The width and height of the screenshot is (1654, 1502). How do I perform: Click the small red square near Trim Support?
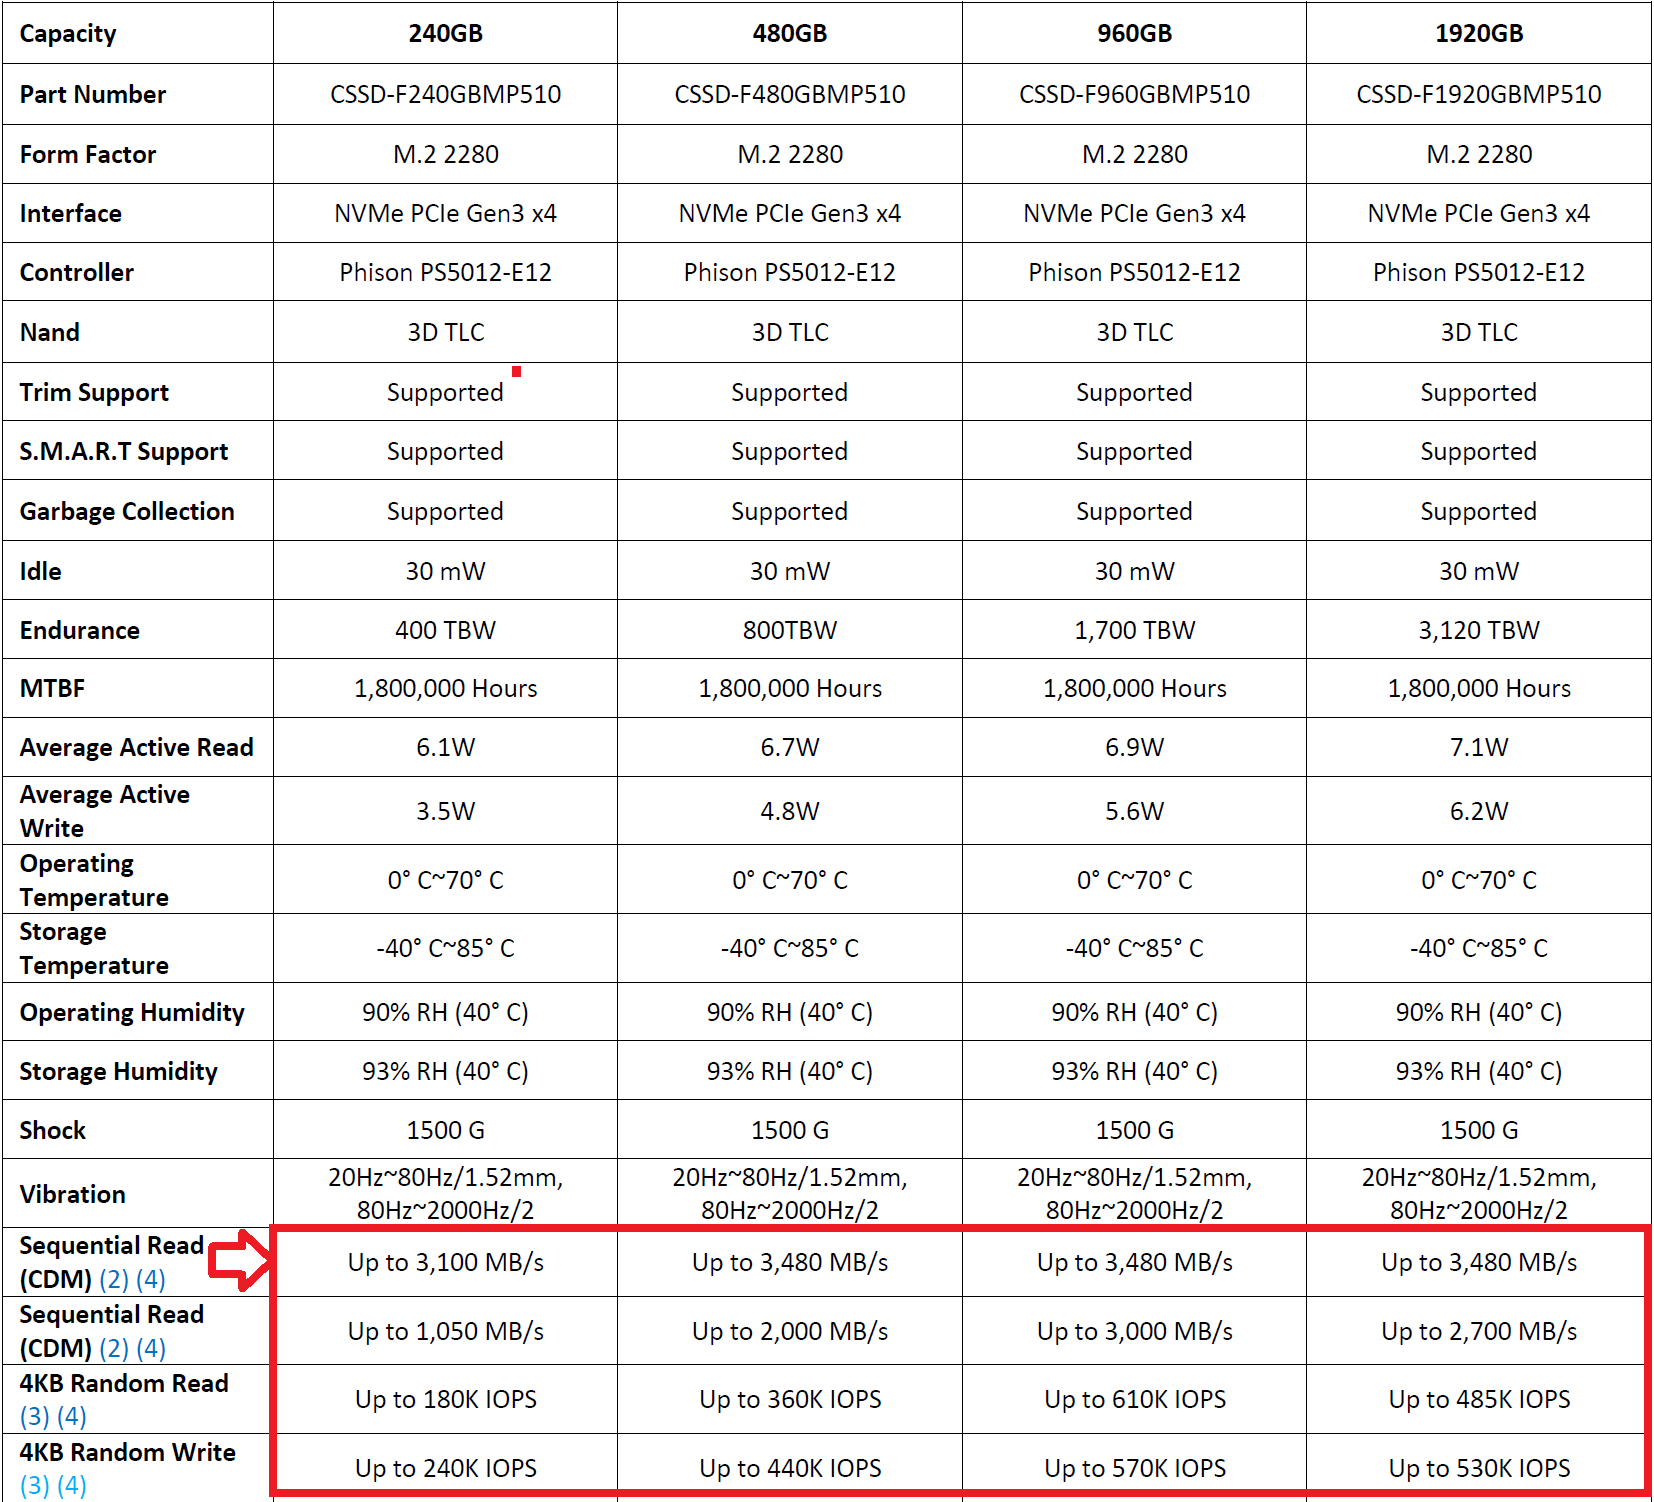[x=516, y=372]
